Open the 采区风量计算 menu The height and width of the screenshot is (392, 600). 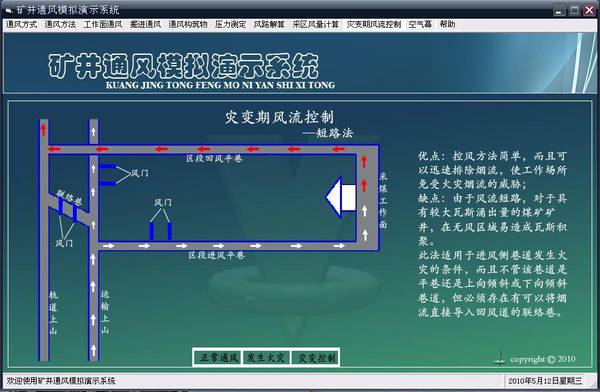coord(316,24)
